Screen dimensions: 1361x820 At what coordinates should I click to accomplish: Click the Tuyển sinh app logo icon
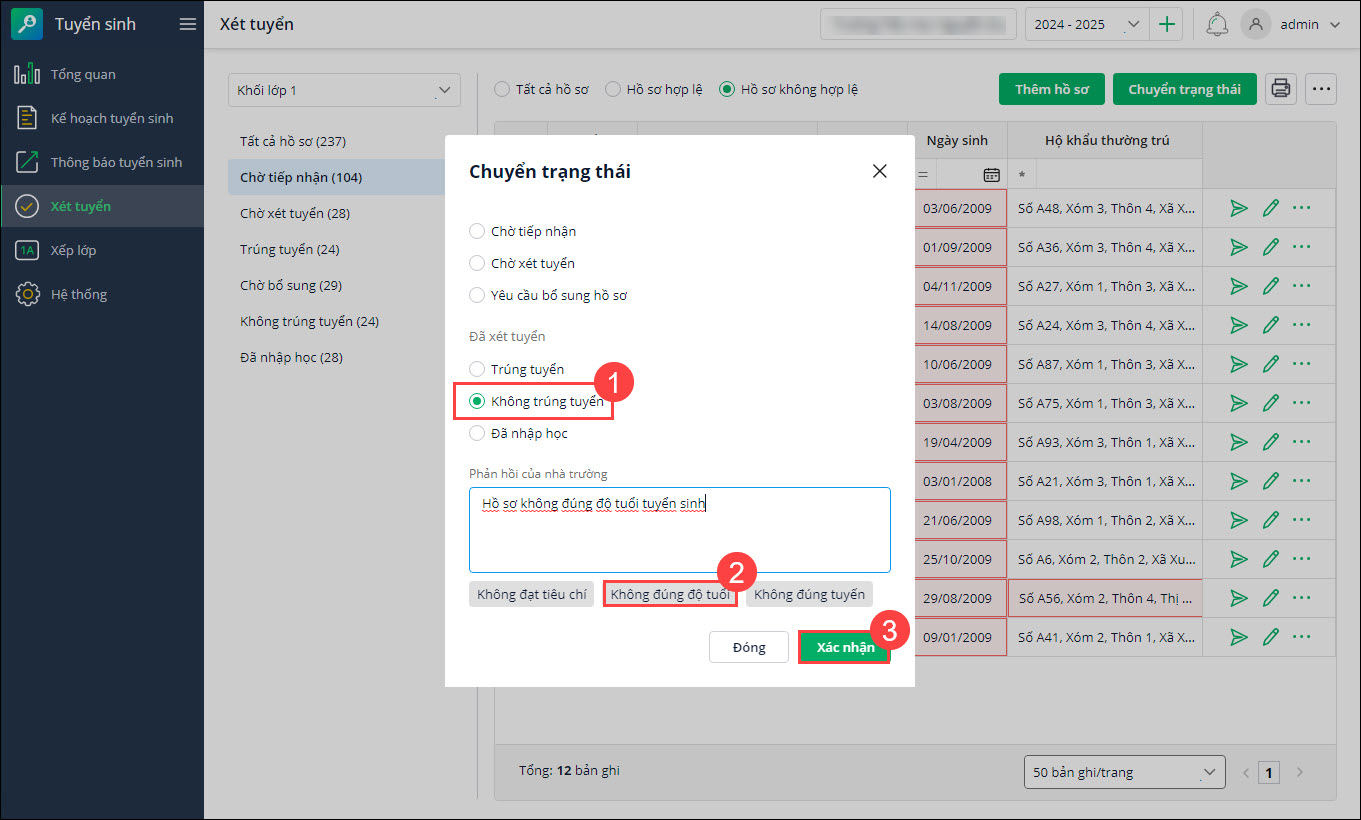[26, 24]
